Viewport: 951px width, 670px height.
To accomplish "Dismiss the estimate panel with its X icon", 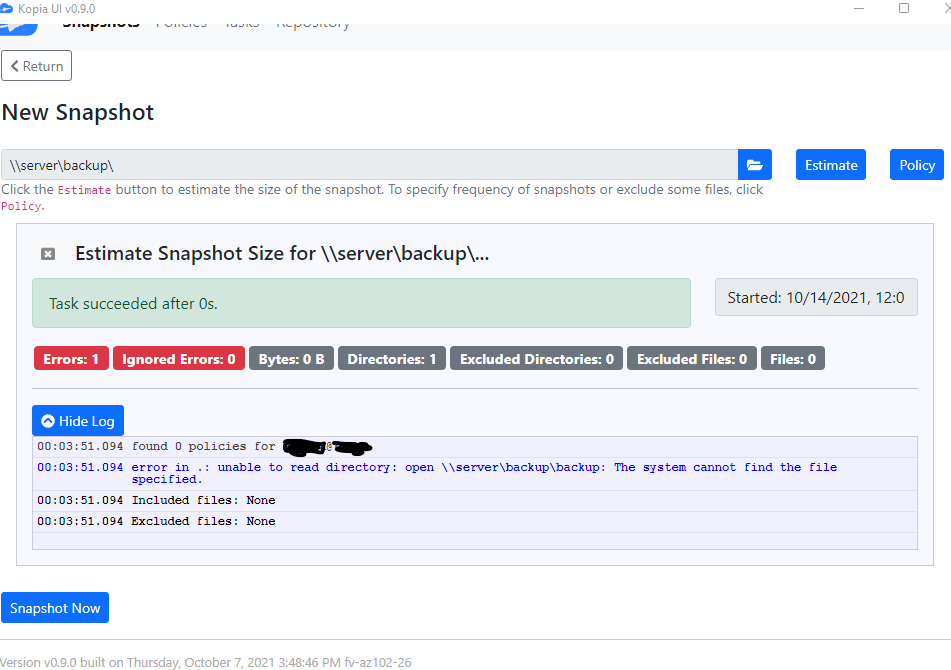I will coord(48,254).
